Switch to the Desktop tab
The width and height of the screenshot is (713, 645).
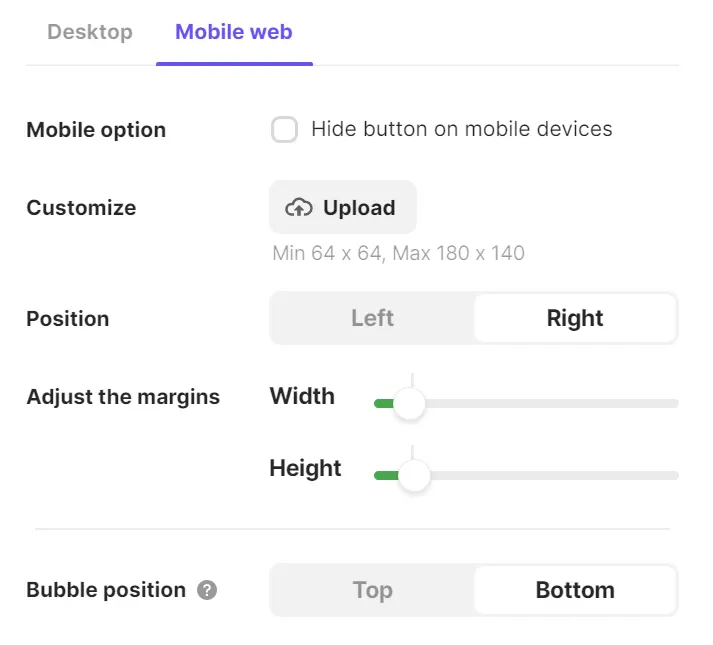(90, 32)
